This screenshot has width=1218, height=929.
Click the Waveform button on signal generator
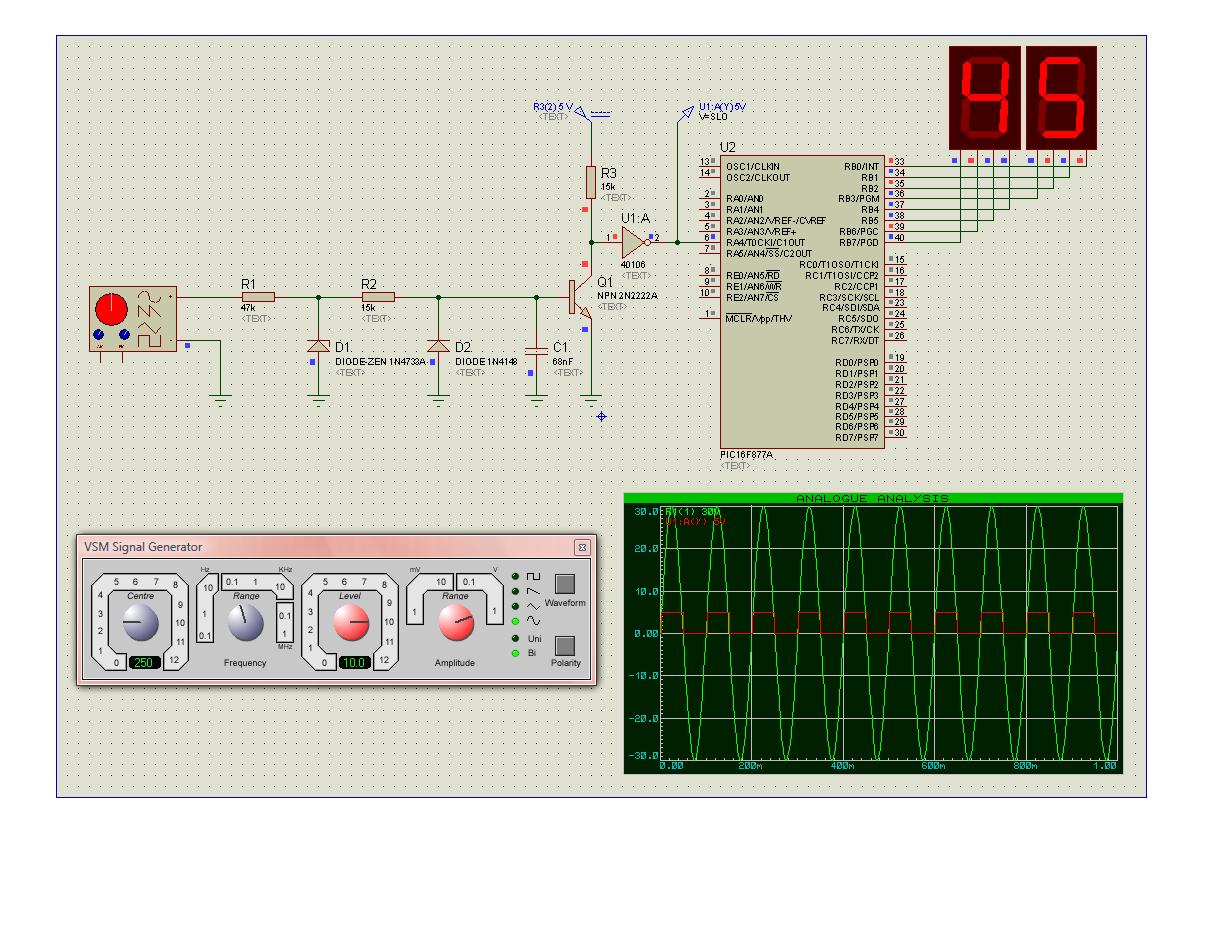coord(565,584)
